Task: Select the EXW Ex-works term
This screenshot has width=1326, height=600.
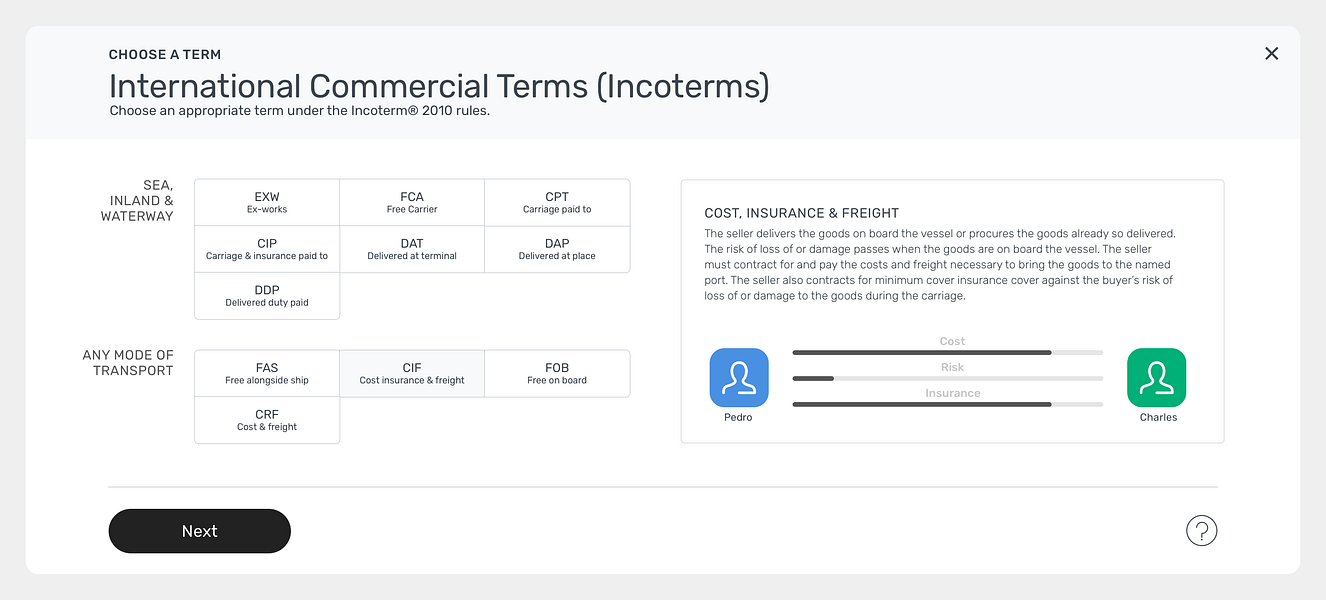Action: click(x=267, y=203)
